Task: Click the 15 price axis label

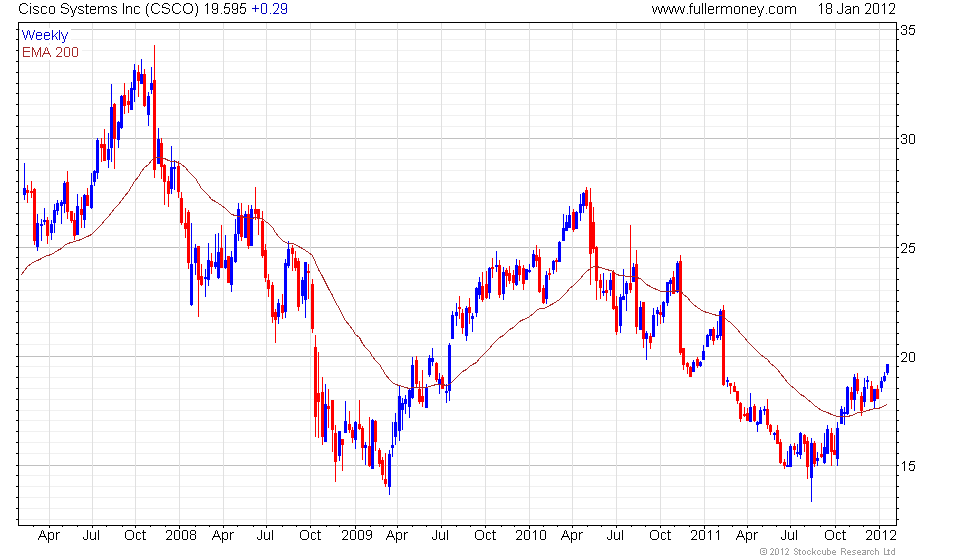Action: (x=908, y=466)
